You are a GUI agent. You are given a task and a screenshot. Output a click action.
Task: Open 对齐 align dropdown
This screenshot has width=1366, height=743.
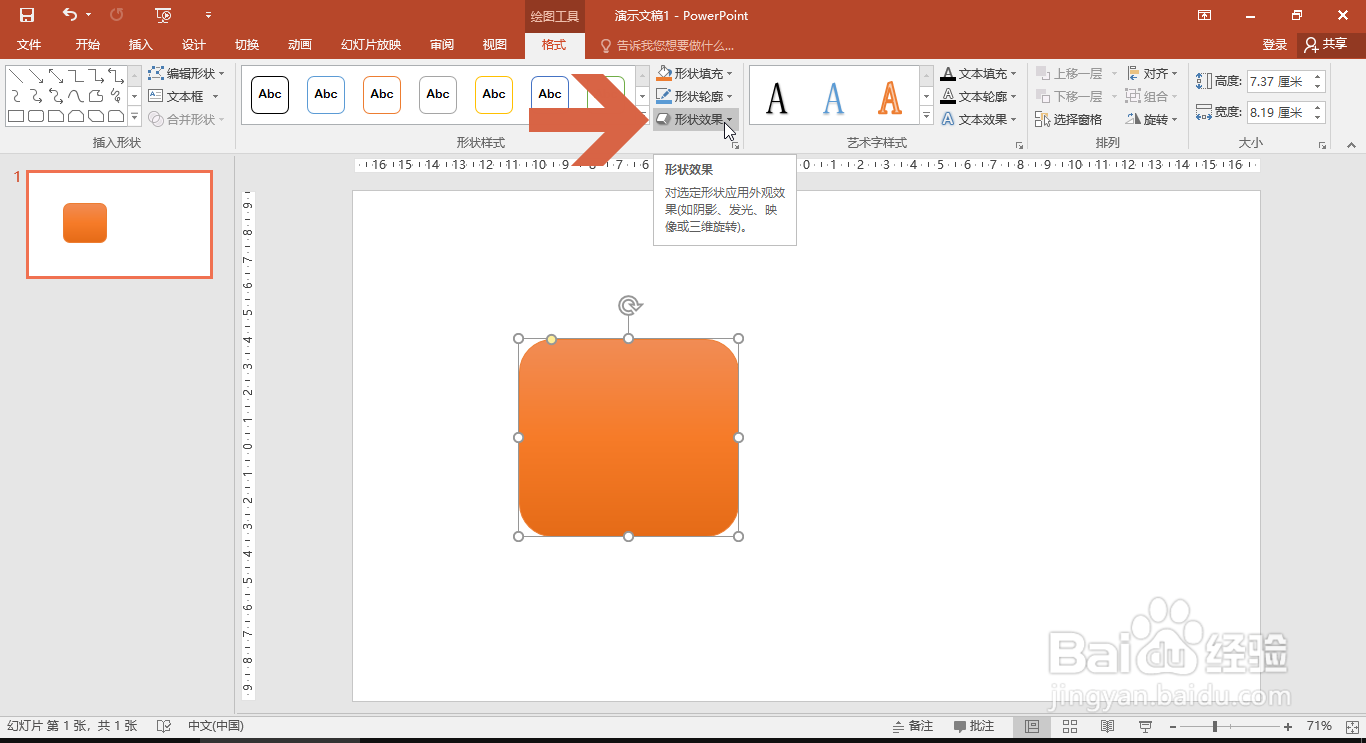pos(1152,73)
